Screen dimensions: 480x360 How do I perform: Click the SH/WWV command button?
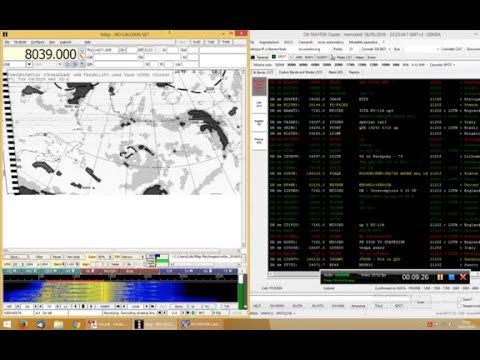(277, 306)
